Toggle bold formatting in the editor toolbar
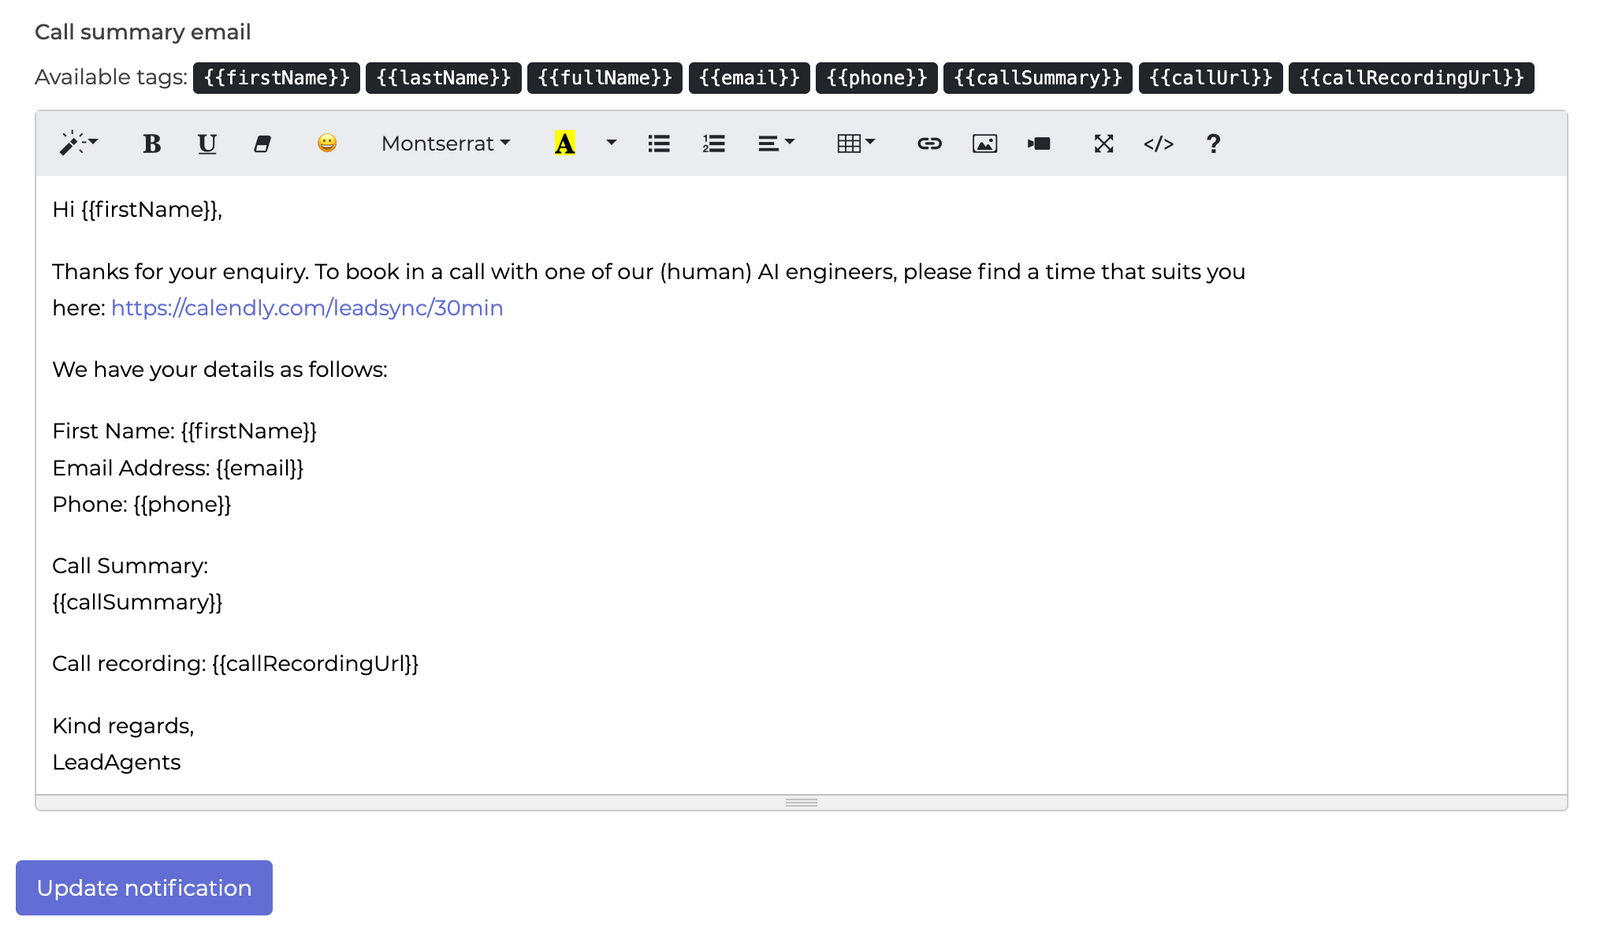Viewport: 1600px width, 932px height. point(152,144)
